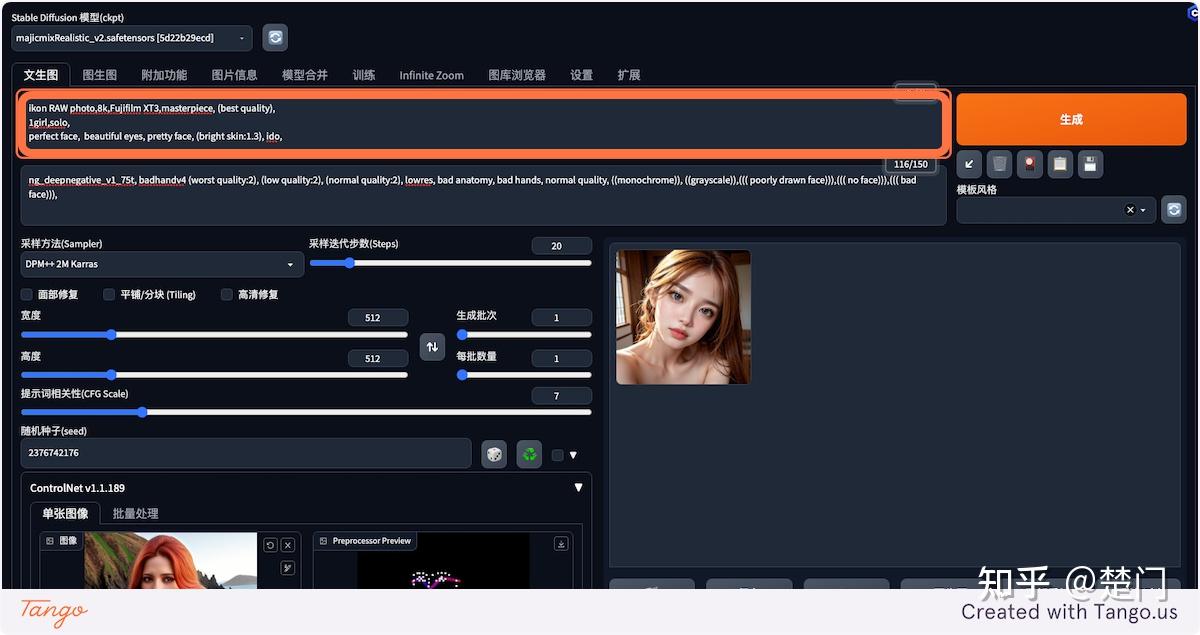The image size is (1200, 635).
Task: Click the arrow icon to restore previous prompt
Action: (x=969, y=164)
